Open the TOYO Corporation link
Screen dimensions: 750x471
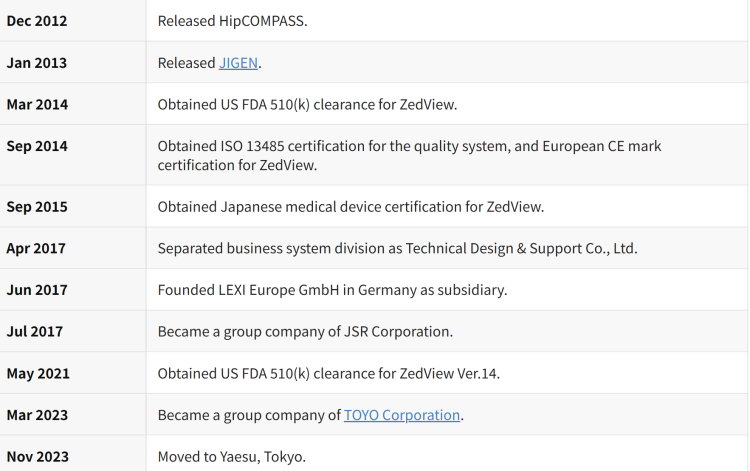[x=402, y=415]
